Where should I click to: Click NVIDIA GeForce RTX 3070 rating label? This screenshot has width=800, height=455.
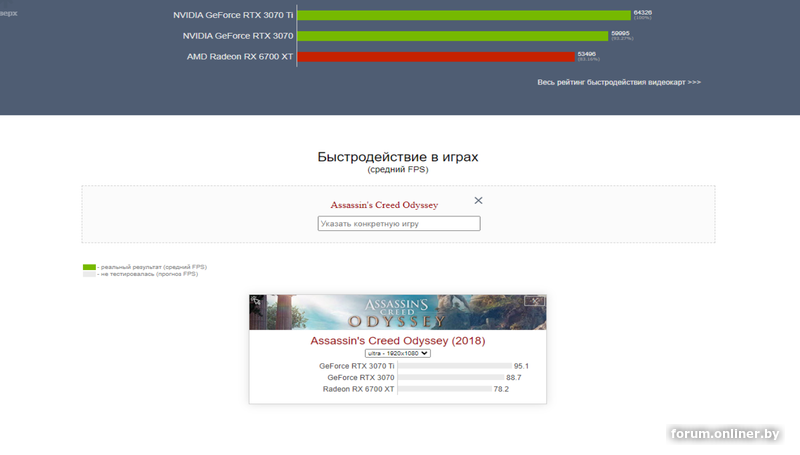[238, 36]
